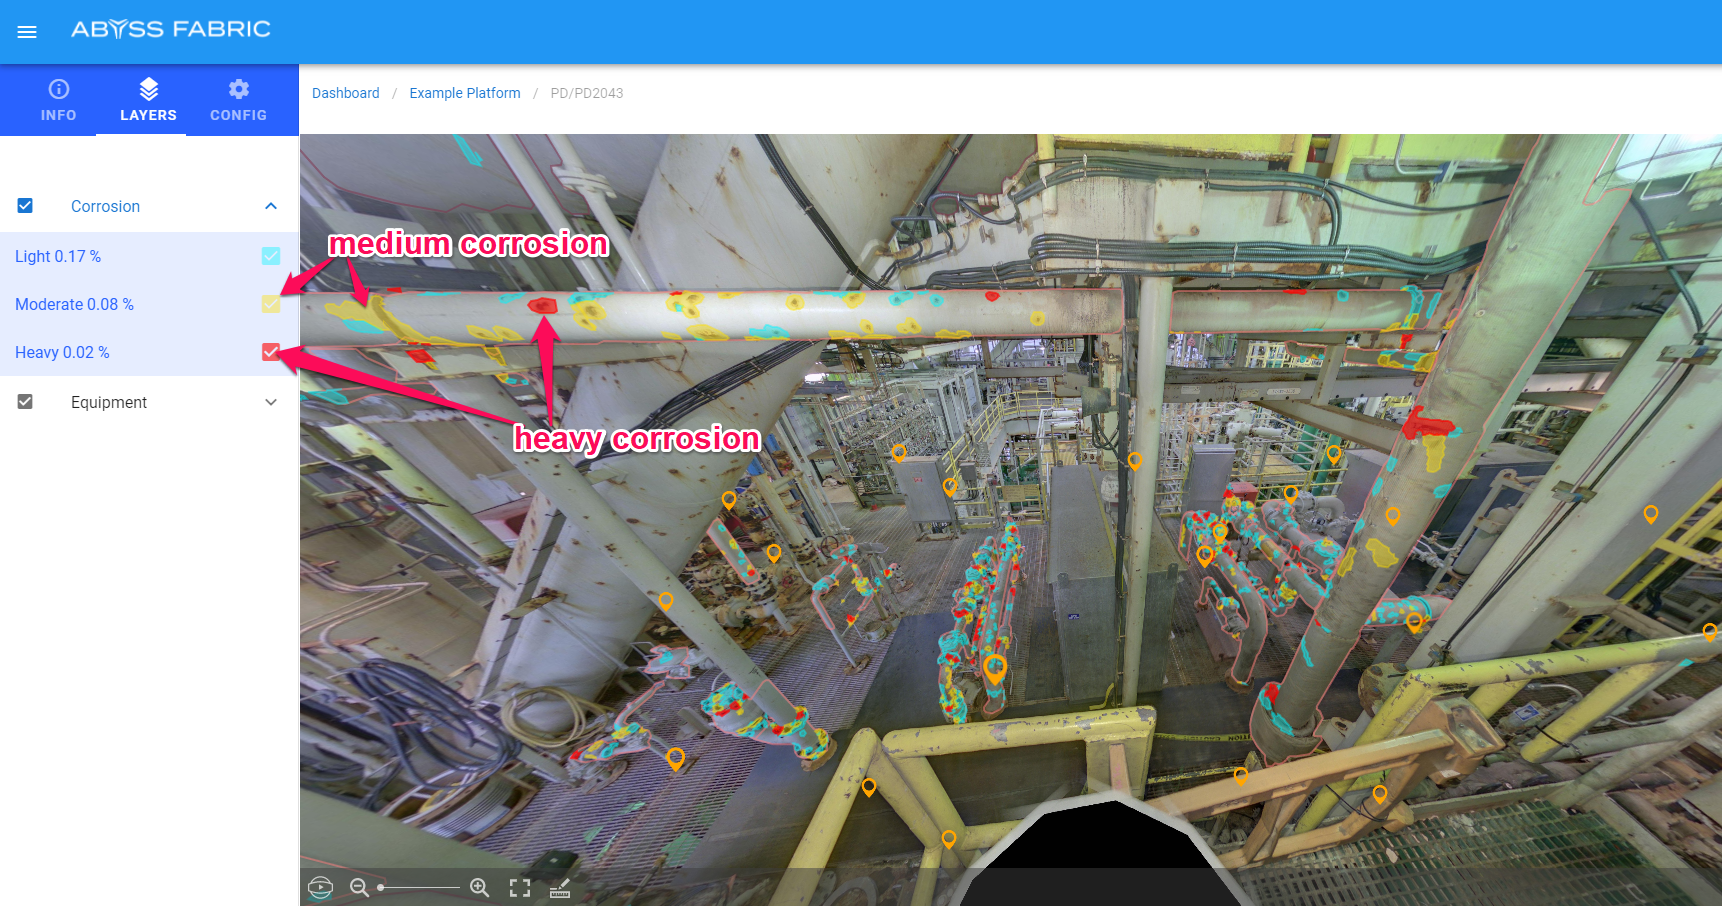
Task: Open the Config tab
Action: pyautogui.click(x=238, y=100)
